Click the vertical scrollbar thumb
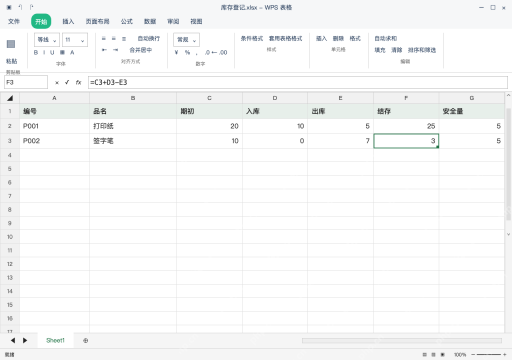Screen dimensions: 512x360 [508, 164]
